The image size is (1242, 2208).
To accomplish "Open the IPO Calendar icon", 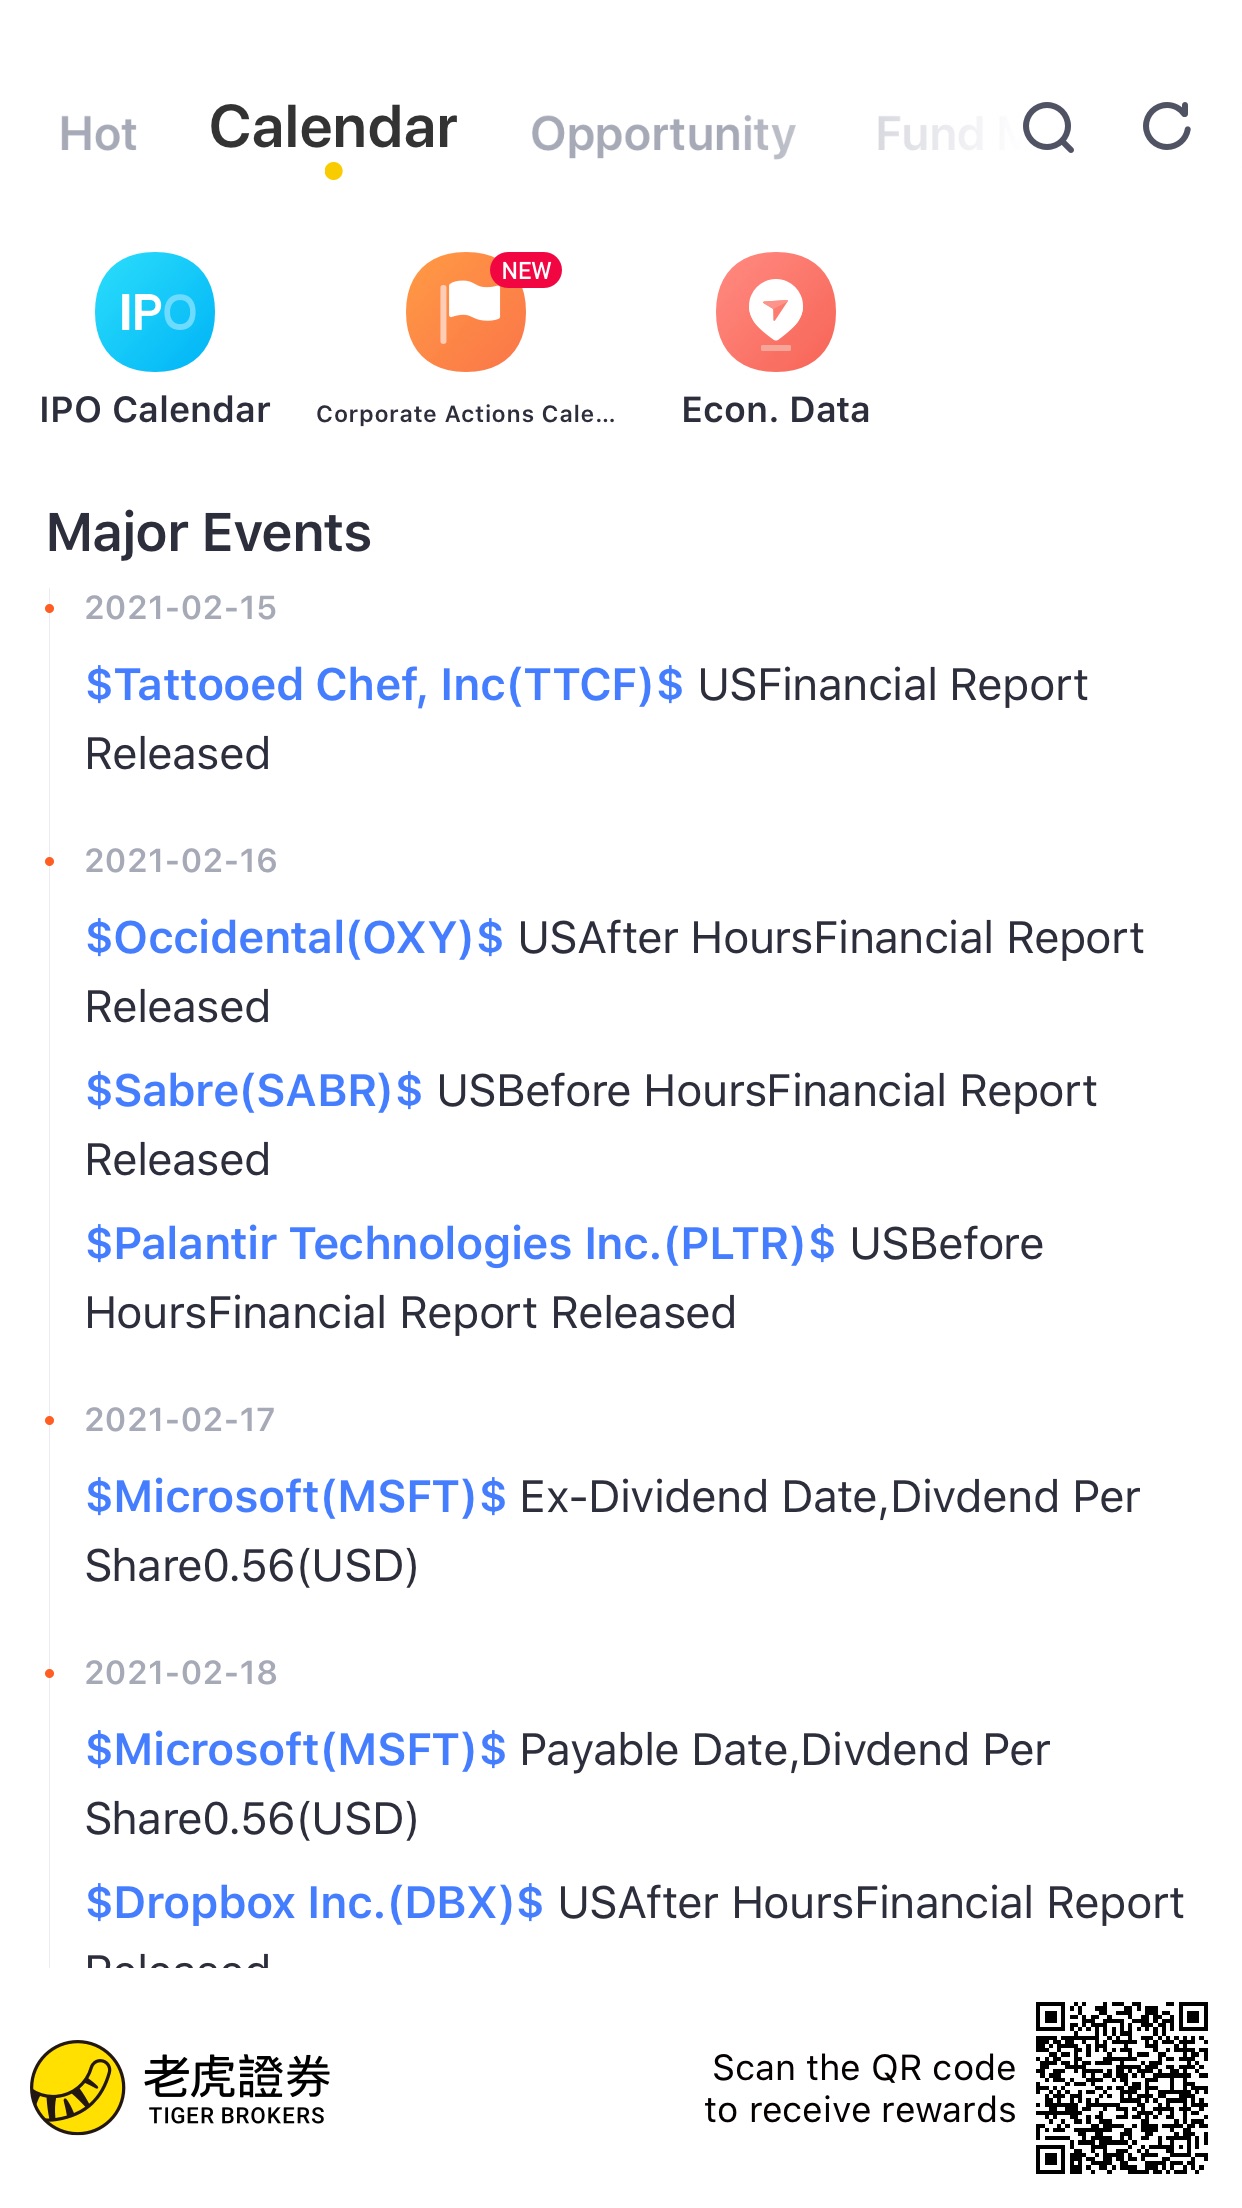I will 155,312.
